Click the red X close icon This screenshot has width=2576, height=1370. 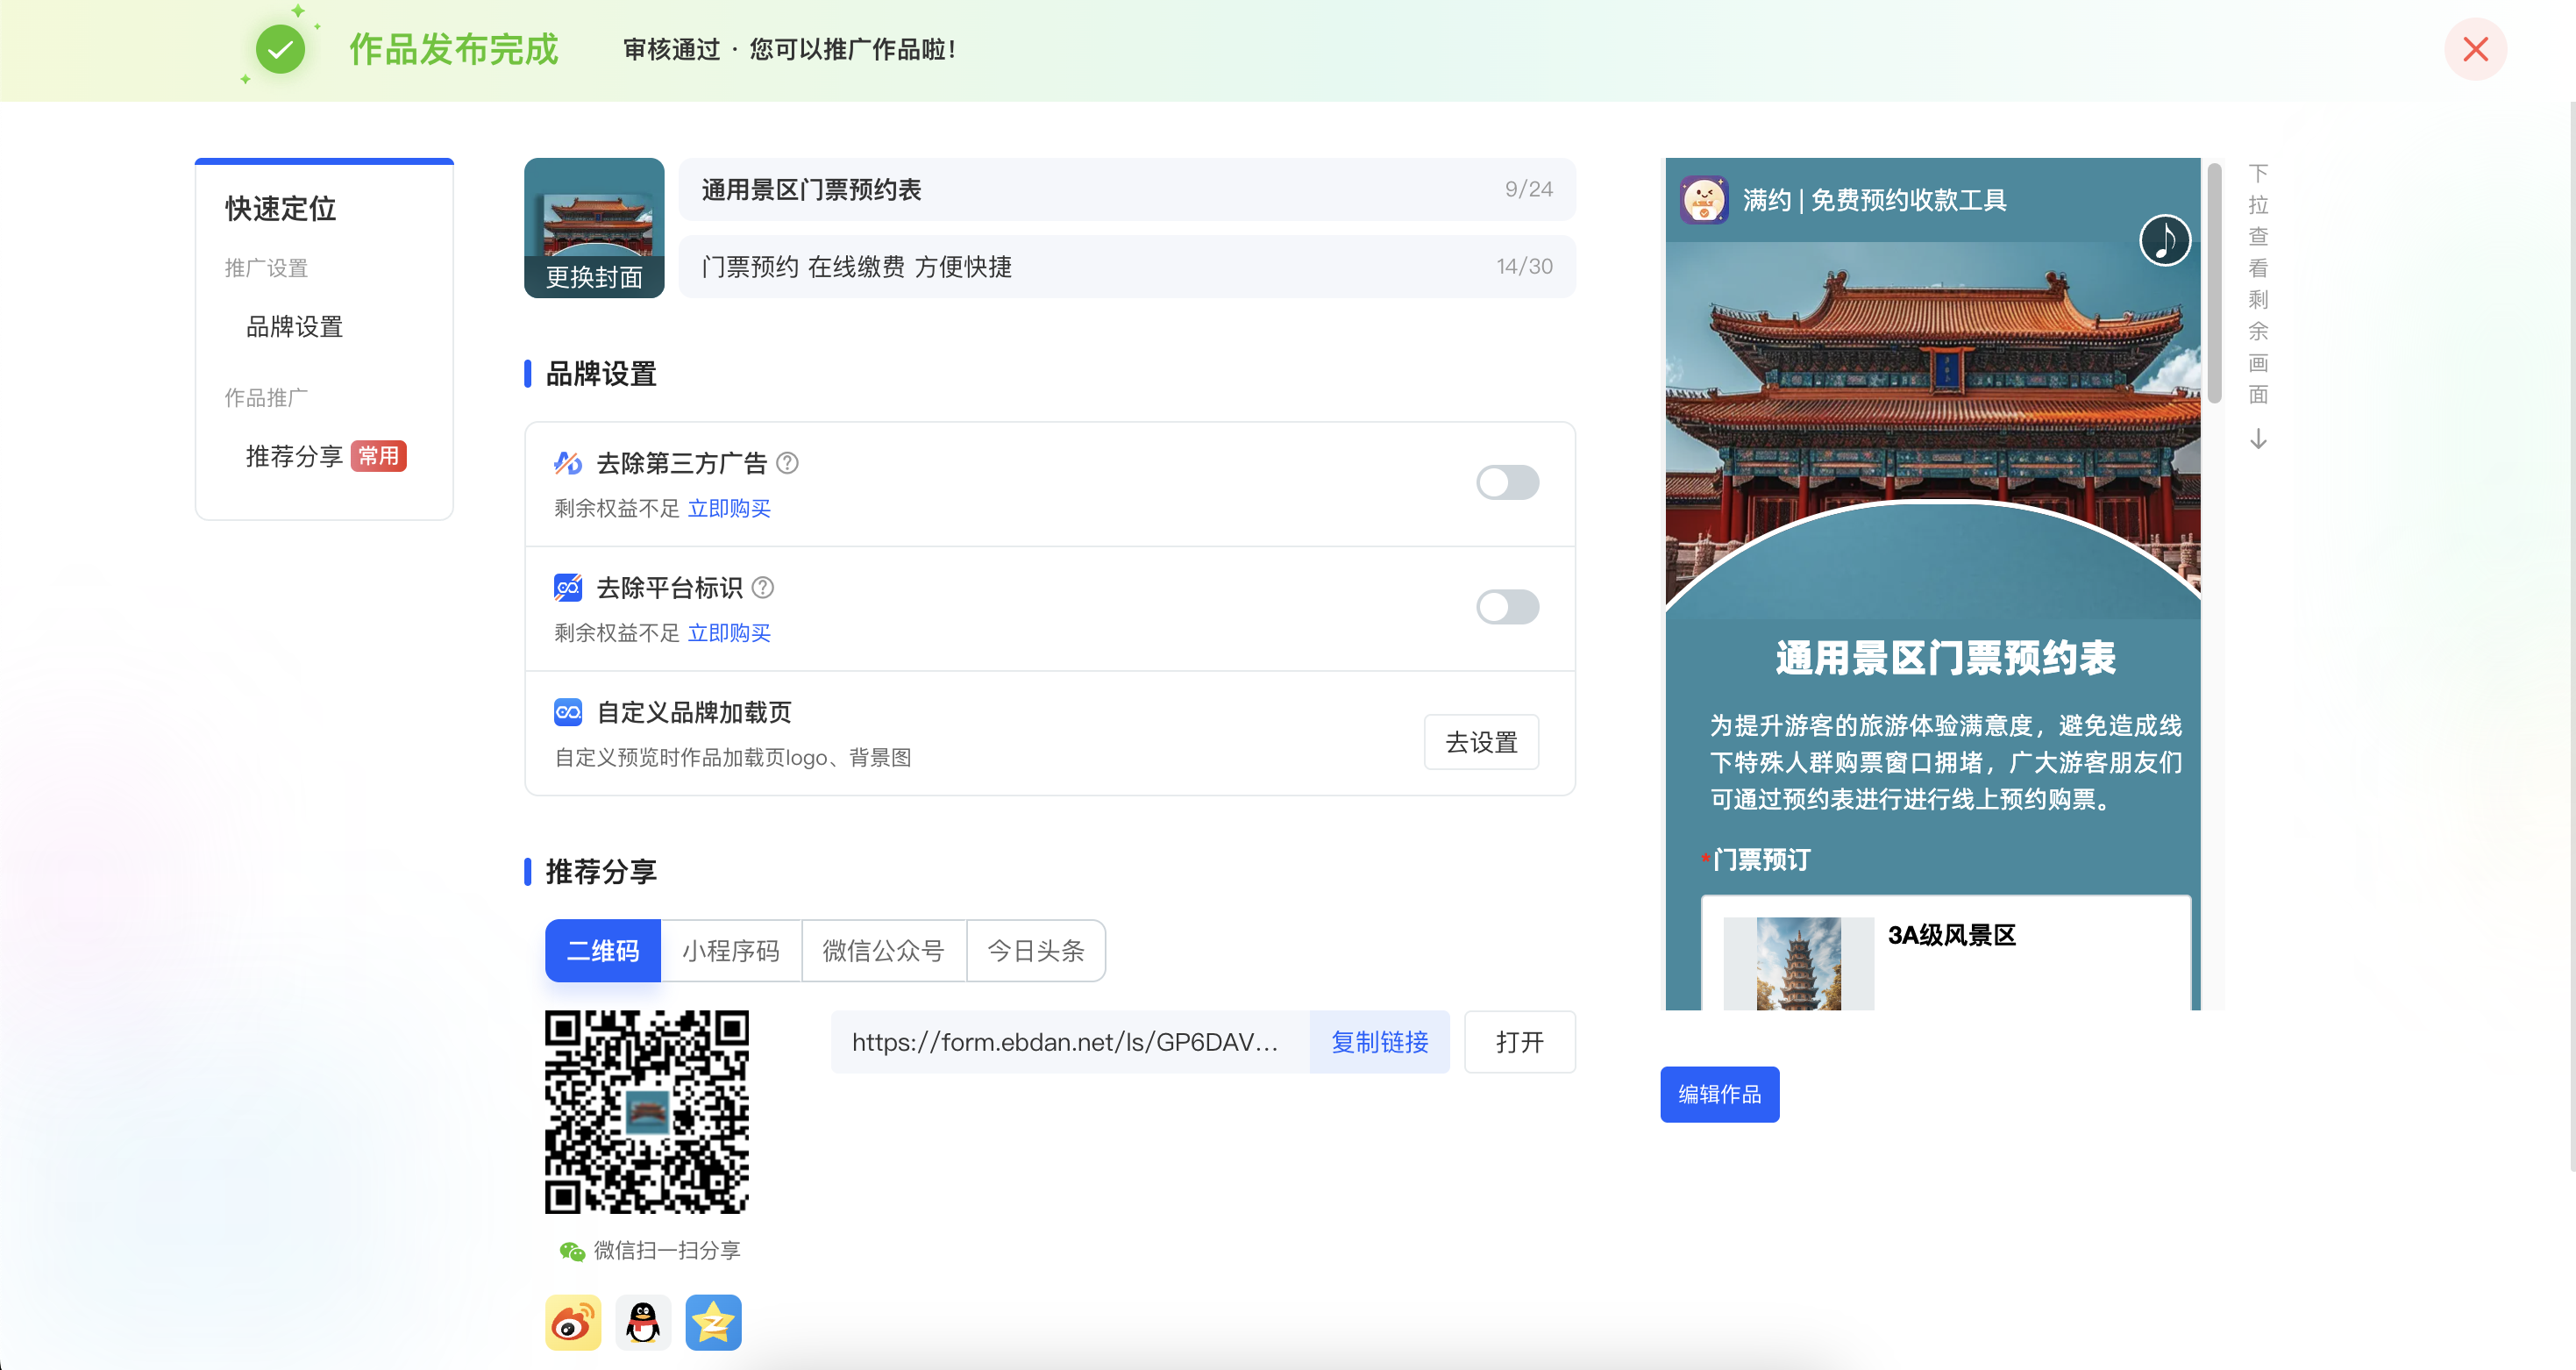coord(2475,49)
